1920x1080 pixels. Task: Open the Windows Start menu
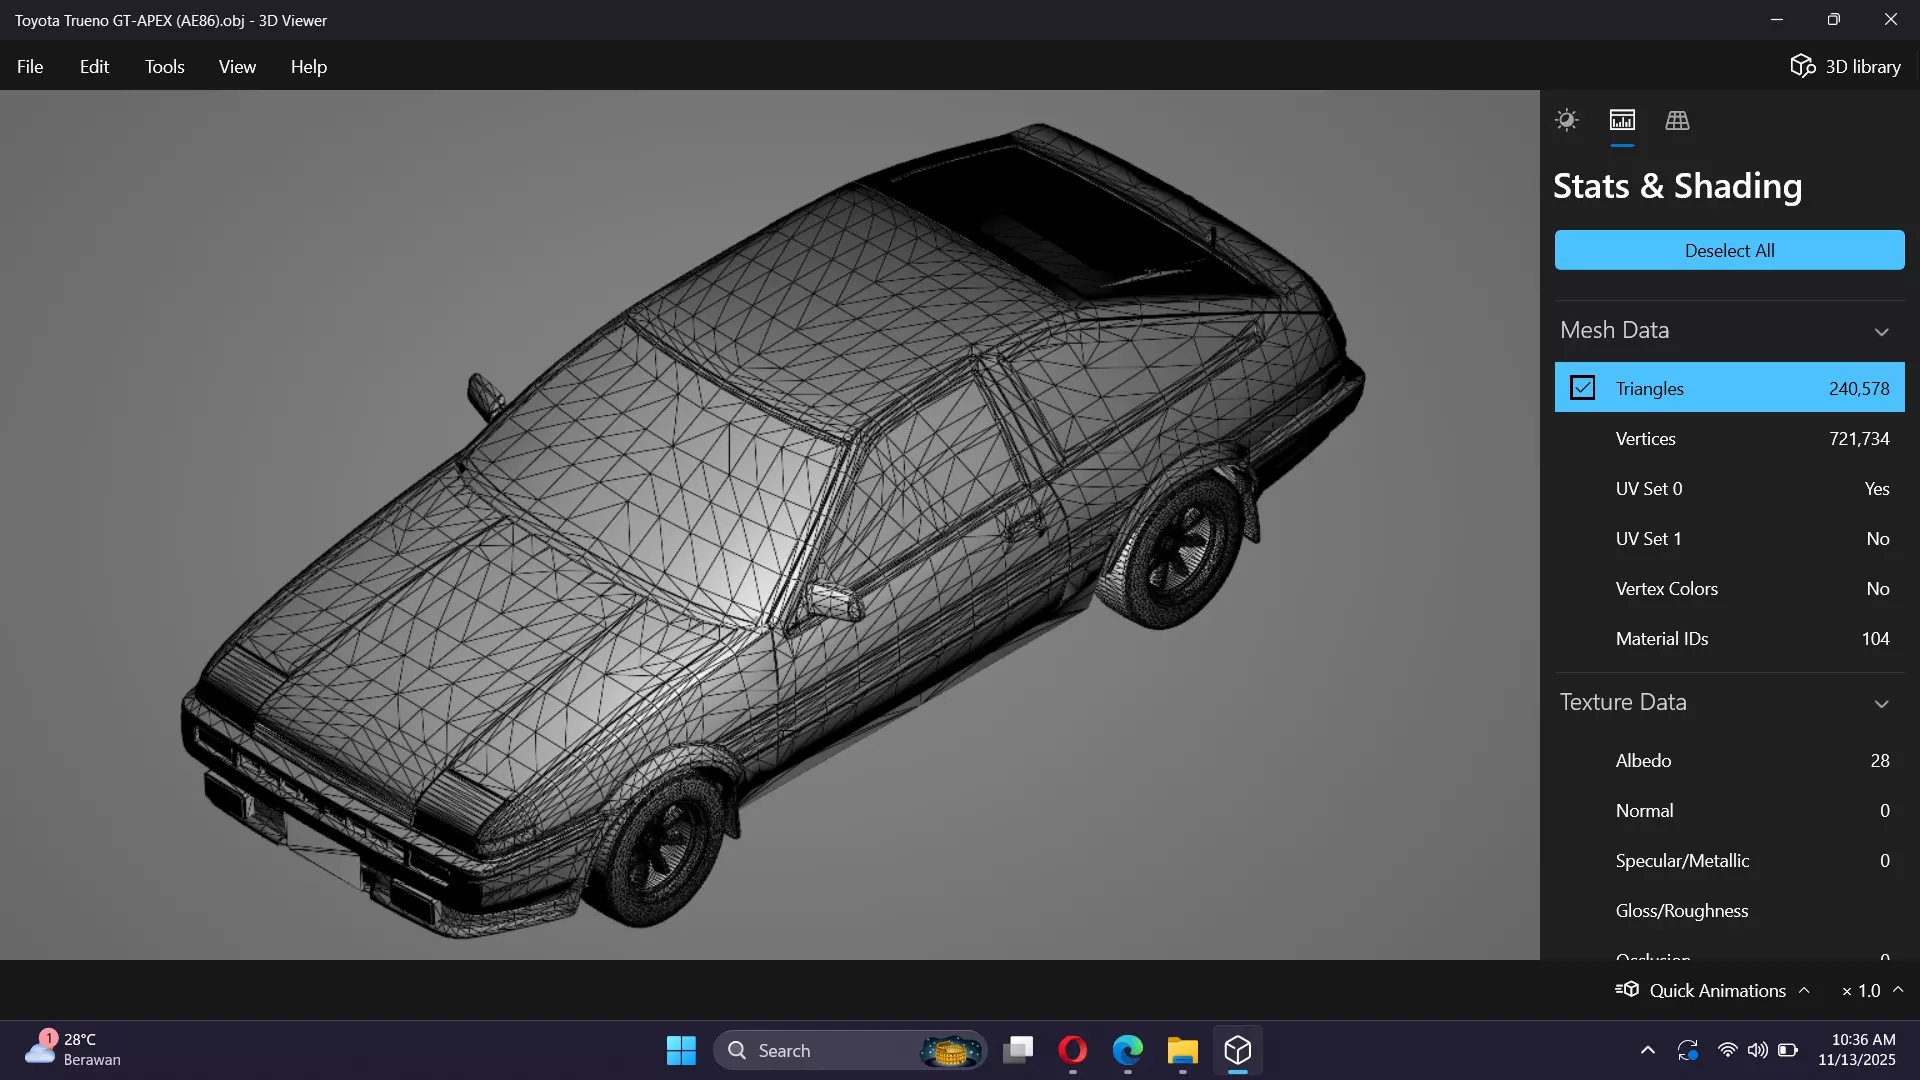681,1050
